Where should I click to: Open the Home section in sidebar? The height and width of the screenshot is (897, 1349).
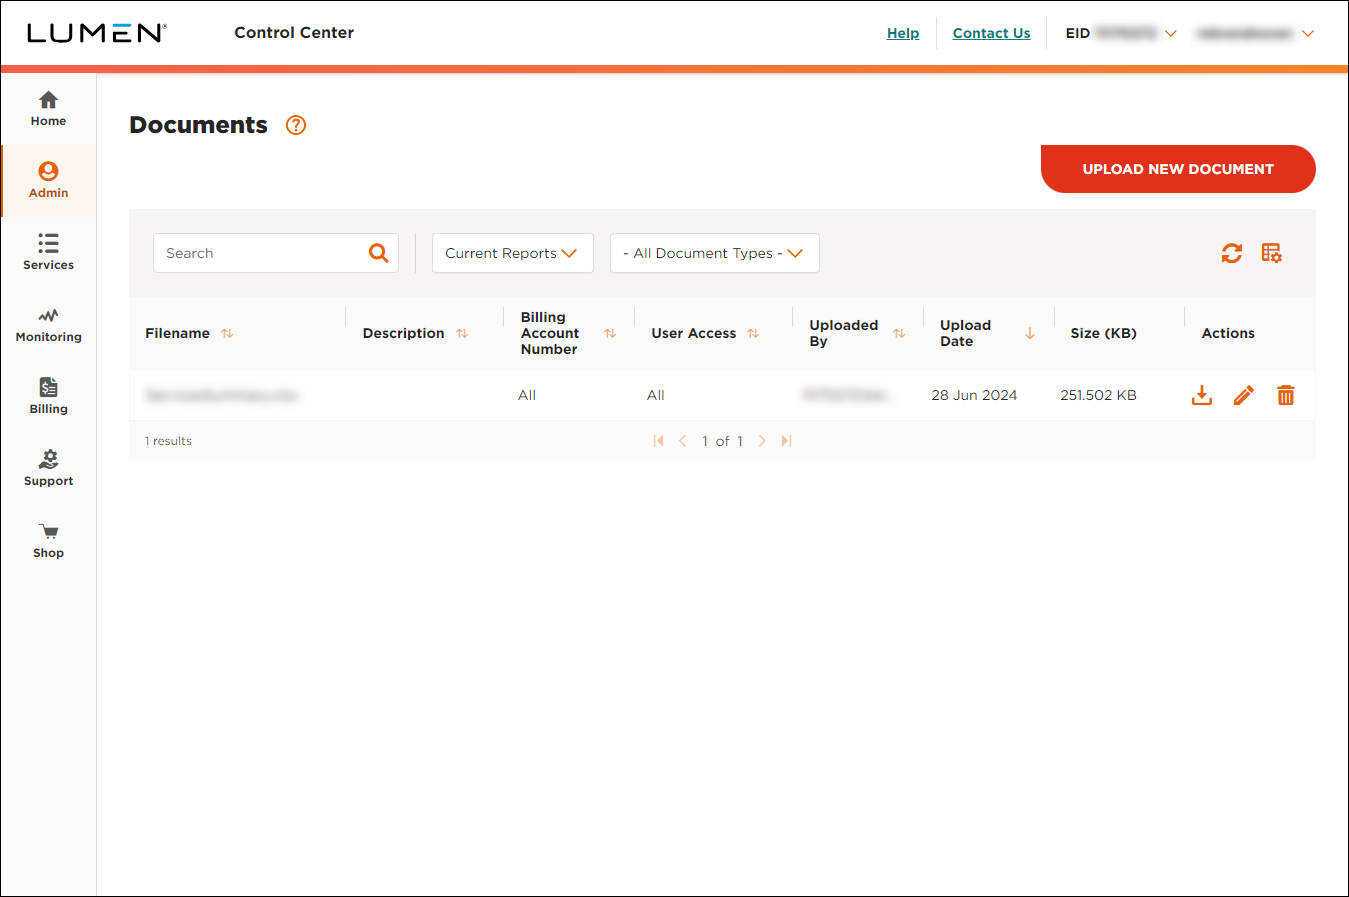pos(48,109)
